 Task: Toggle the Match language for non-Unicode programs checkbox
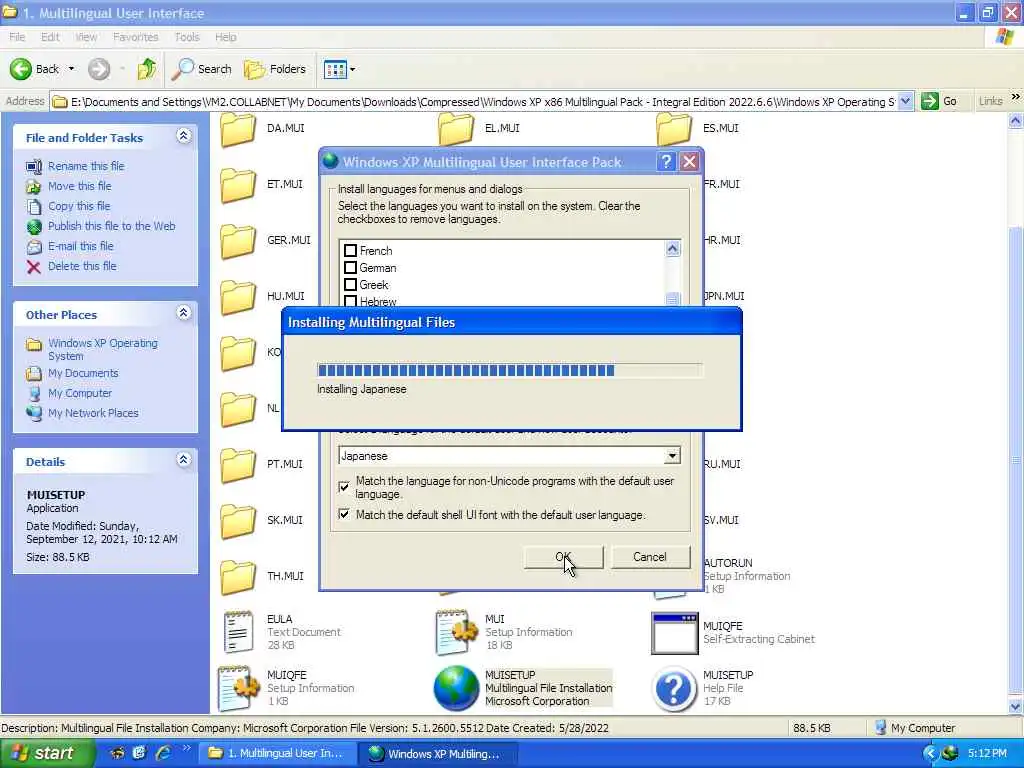[344, 487]
